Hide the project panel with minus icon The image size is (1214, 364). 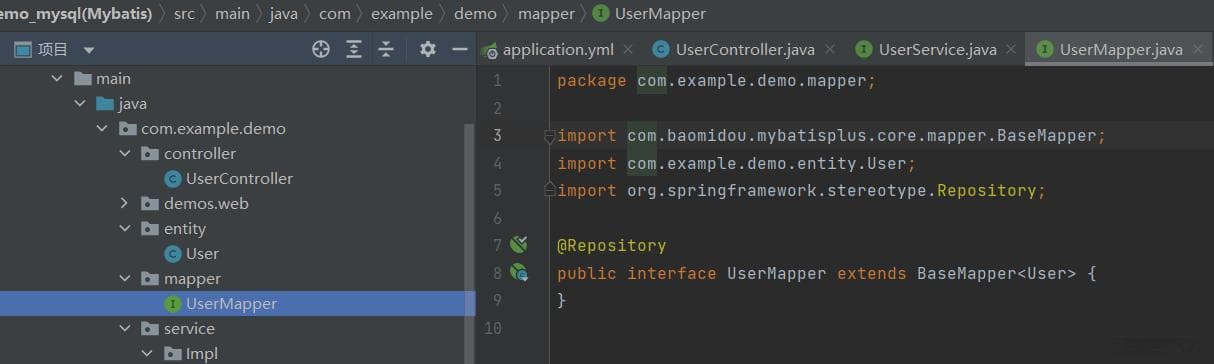coord(460,49)
